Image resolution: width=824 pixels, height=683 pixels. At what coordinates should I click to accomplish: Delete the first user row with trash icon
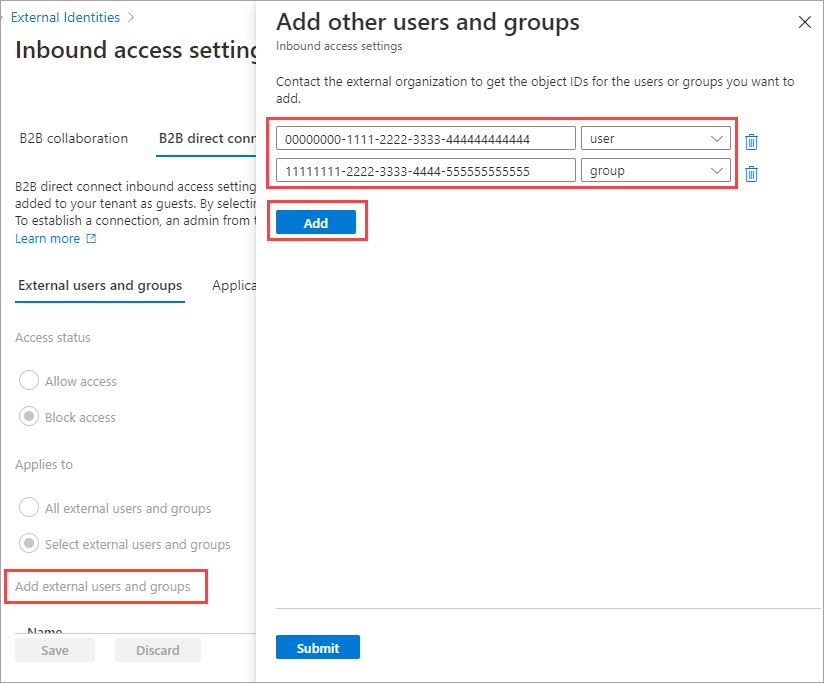pyautogui.click(x=751, y=142)
